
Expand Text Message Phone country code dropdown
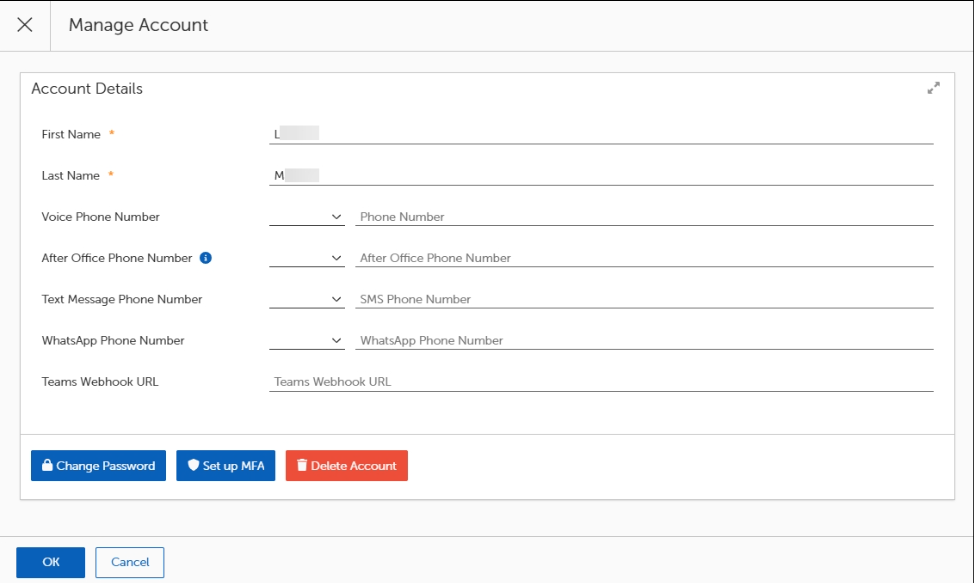tap(307, 299)
